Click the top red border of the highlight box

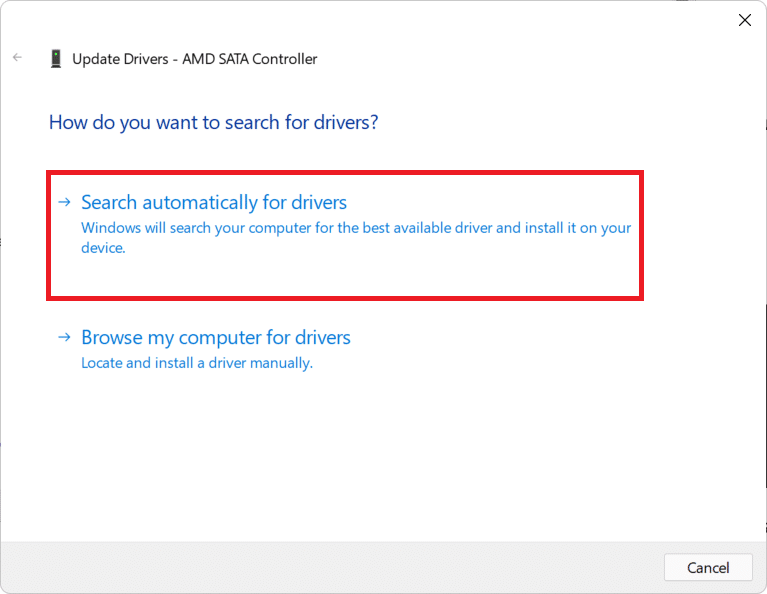tap(345, 172)
